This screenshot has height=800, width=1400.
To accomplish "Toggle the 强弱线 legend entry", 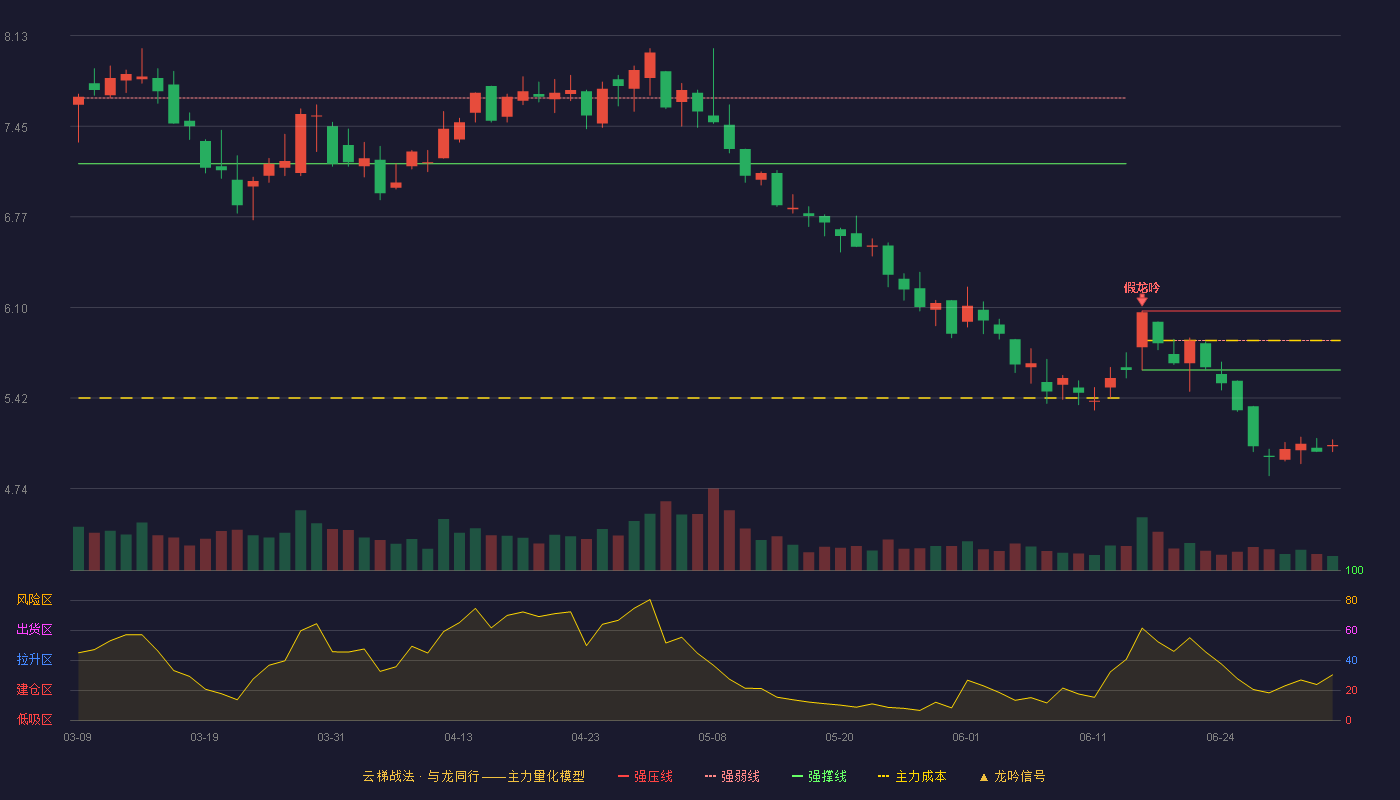I will [733, 776].
